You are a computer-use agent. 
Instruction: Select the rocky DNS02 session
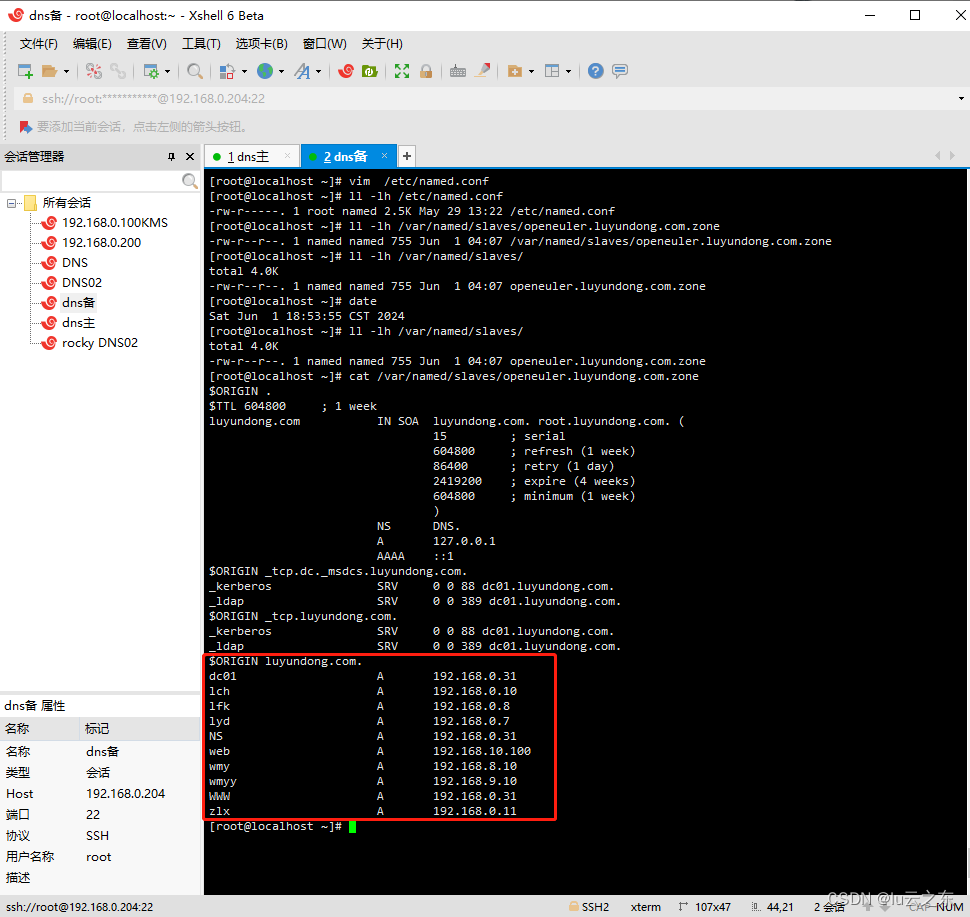click(100, 343)
